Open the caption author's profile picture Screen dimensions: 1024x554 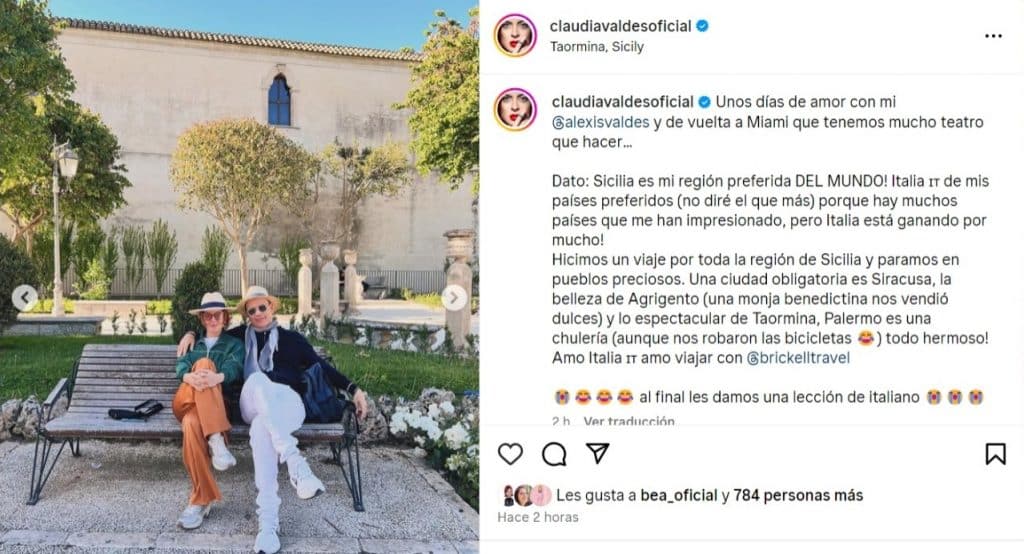[515, 110]
